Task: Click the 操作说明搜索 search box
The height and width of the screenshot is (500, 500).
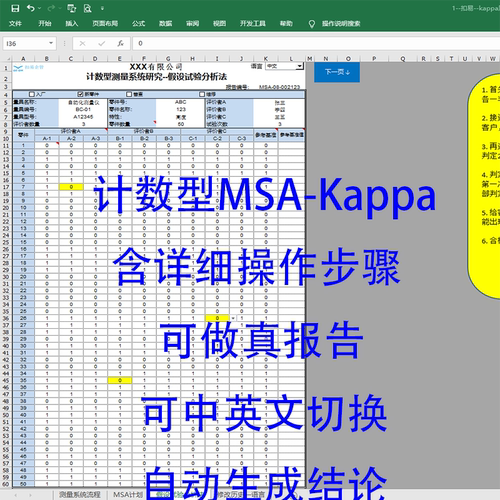Action: click(x=341, y=23)
